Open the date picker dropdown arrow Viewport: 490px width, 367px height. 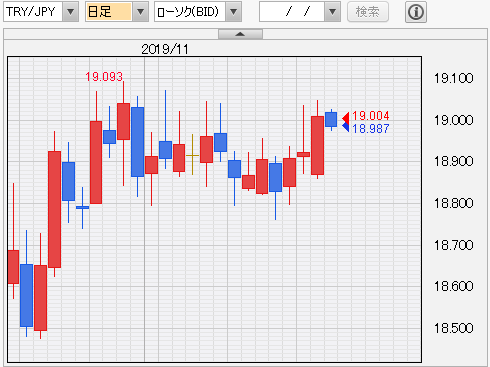point(332,12)
